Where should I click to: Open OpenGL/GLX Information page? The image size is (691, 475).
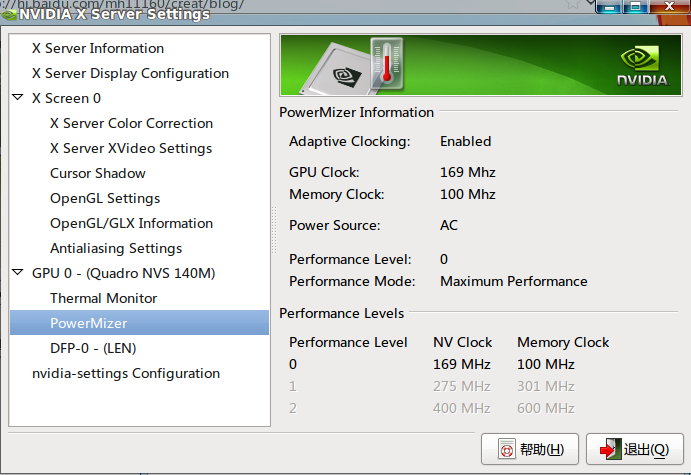point(131,223)
